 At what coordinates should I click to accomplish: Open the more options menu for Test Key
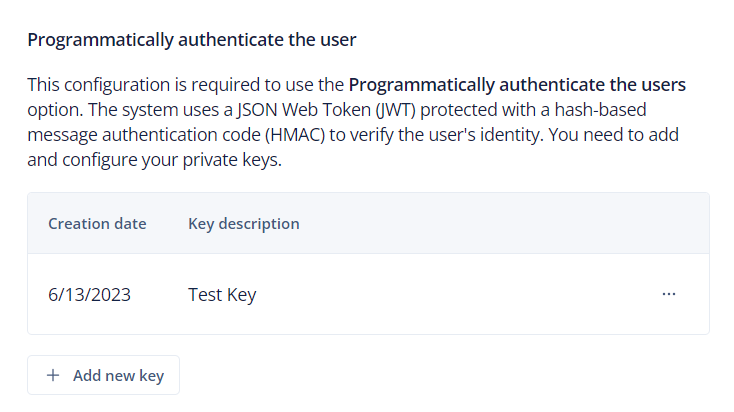tap(669, 294)
